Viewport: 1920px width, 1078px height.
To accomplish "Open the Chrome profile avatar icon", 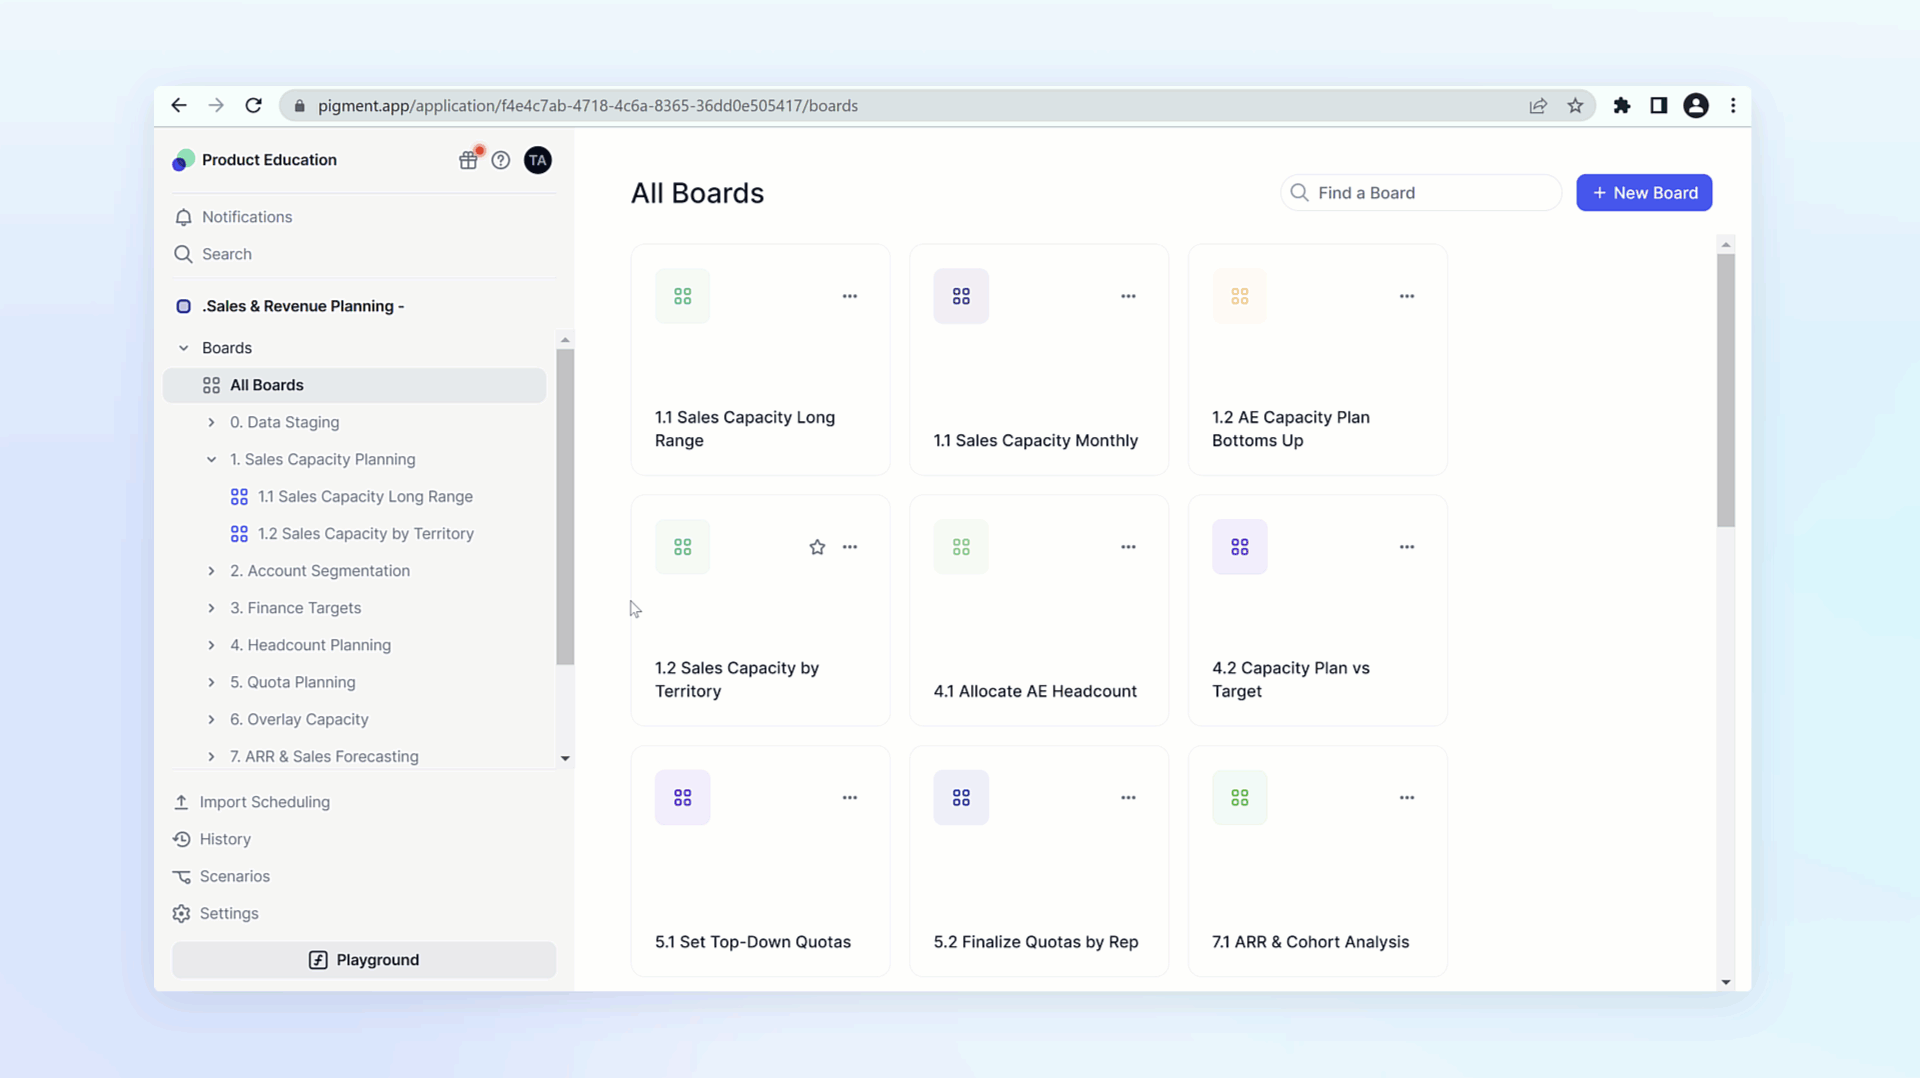I will tap(1696, 105).
